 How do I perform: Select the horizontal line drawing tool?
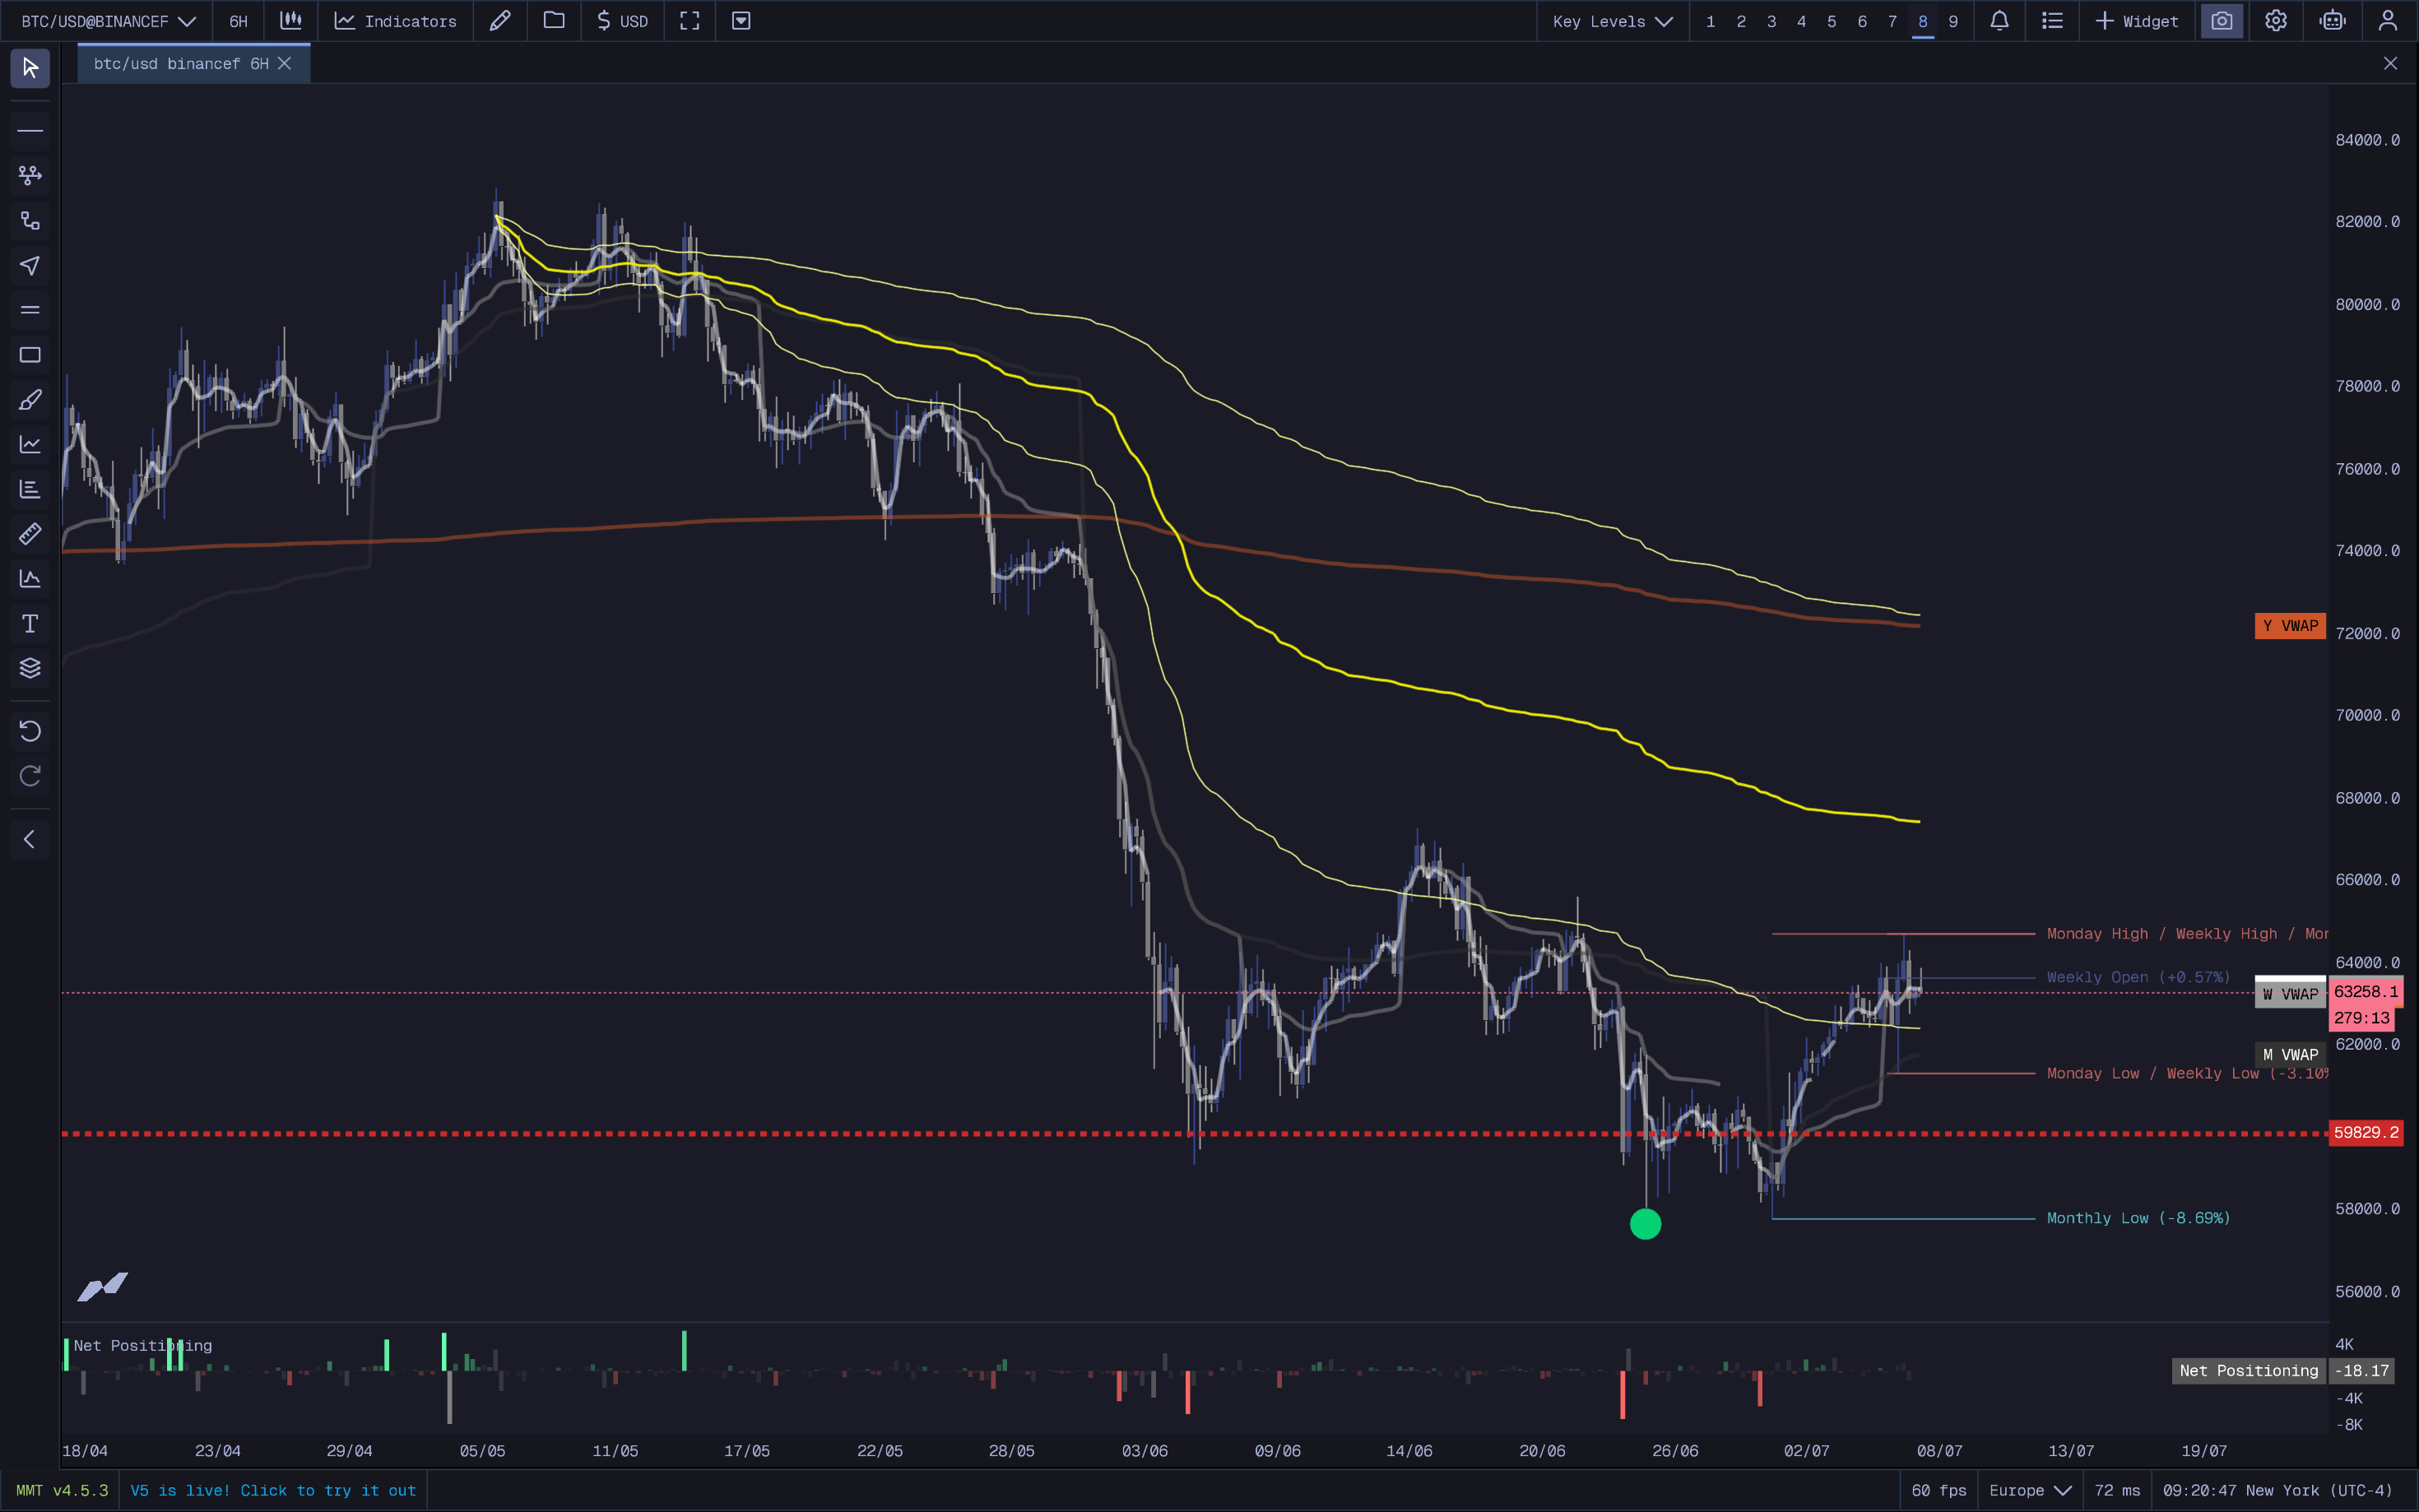tap(30, 131)
